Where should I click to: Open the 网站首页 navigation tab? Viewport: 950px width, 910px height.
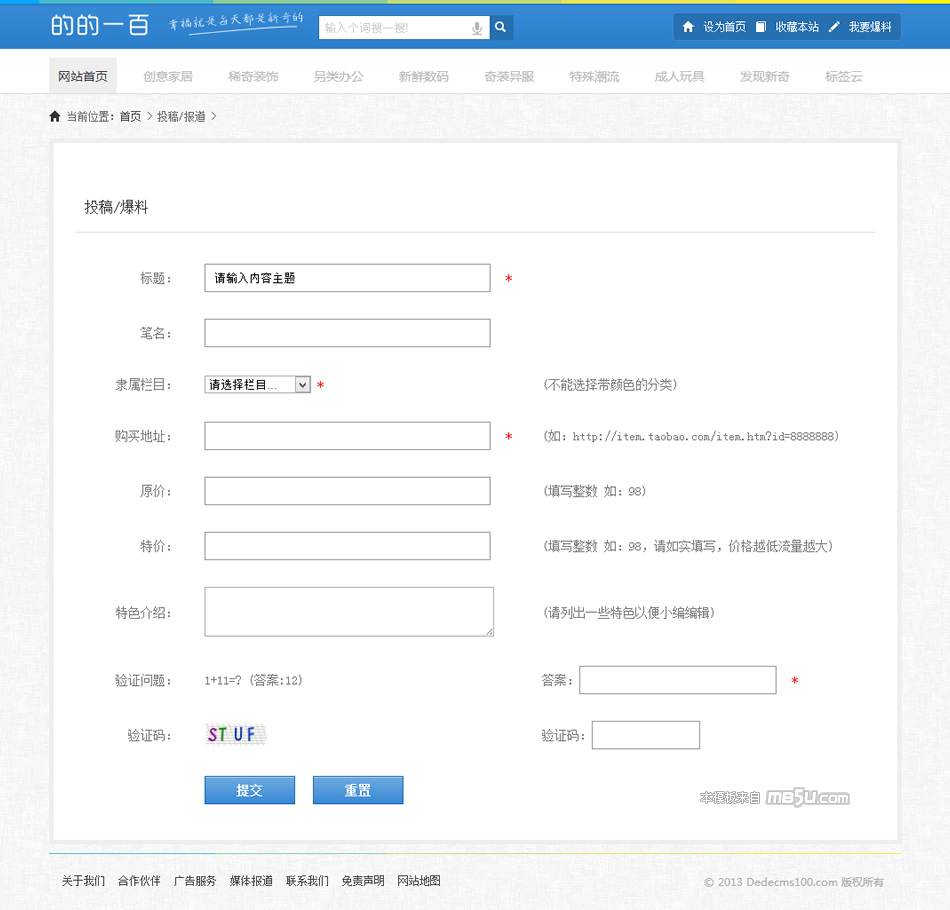click(x=83, y=76)
